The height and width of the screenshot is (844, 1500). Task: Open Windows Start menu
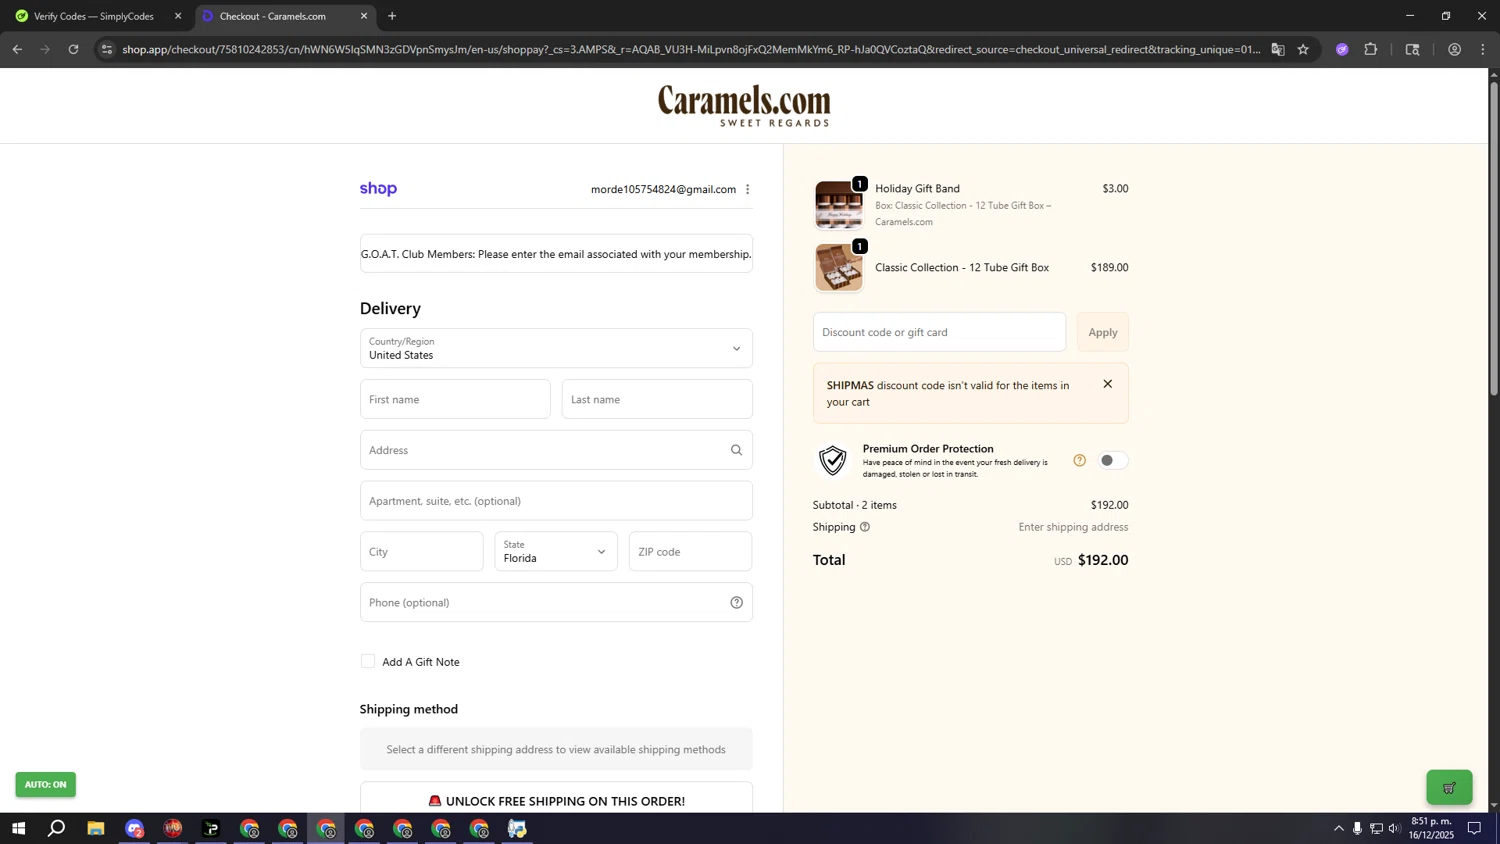18,829
